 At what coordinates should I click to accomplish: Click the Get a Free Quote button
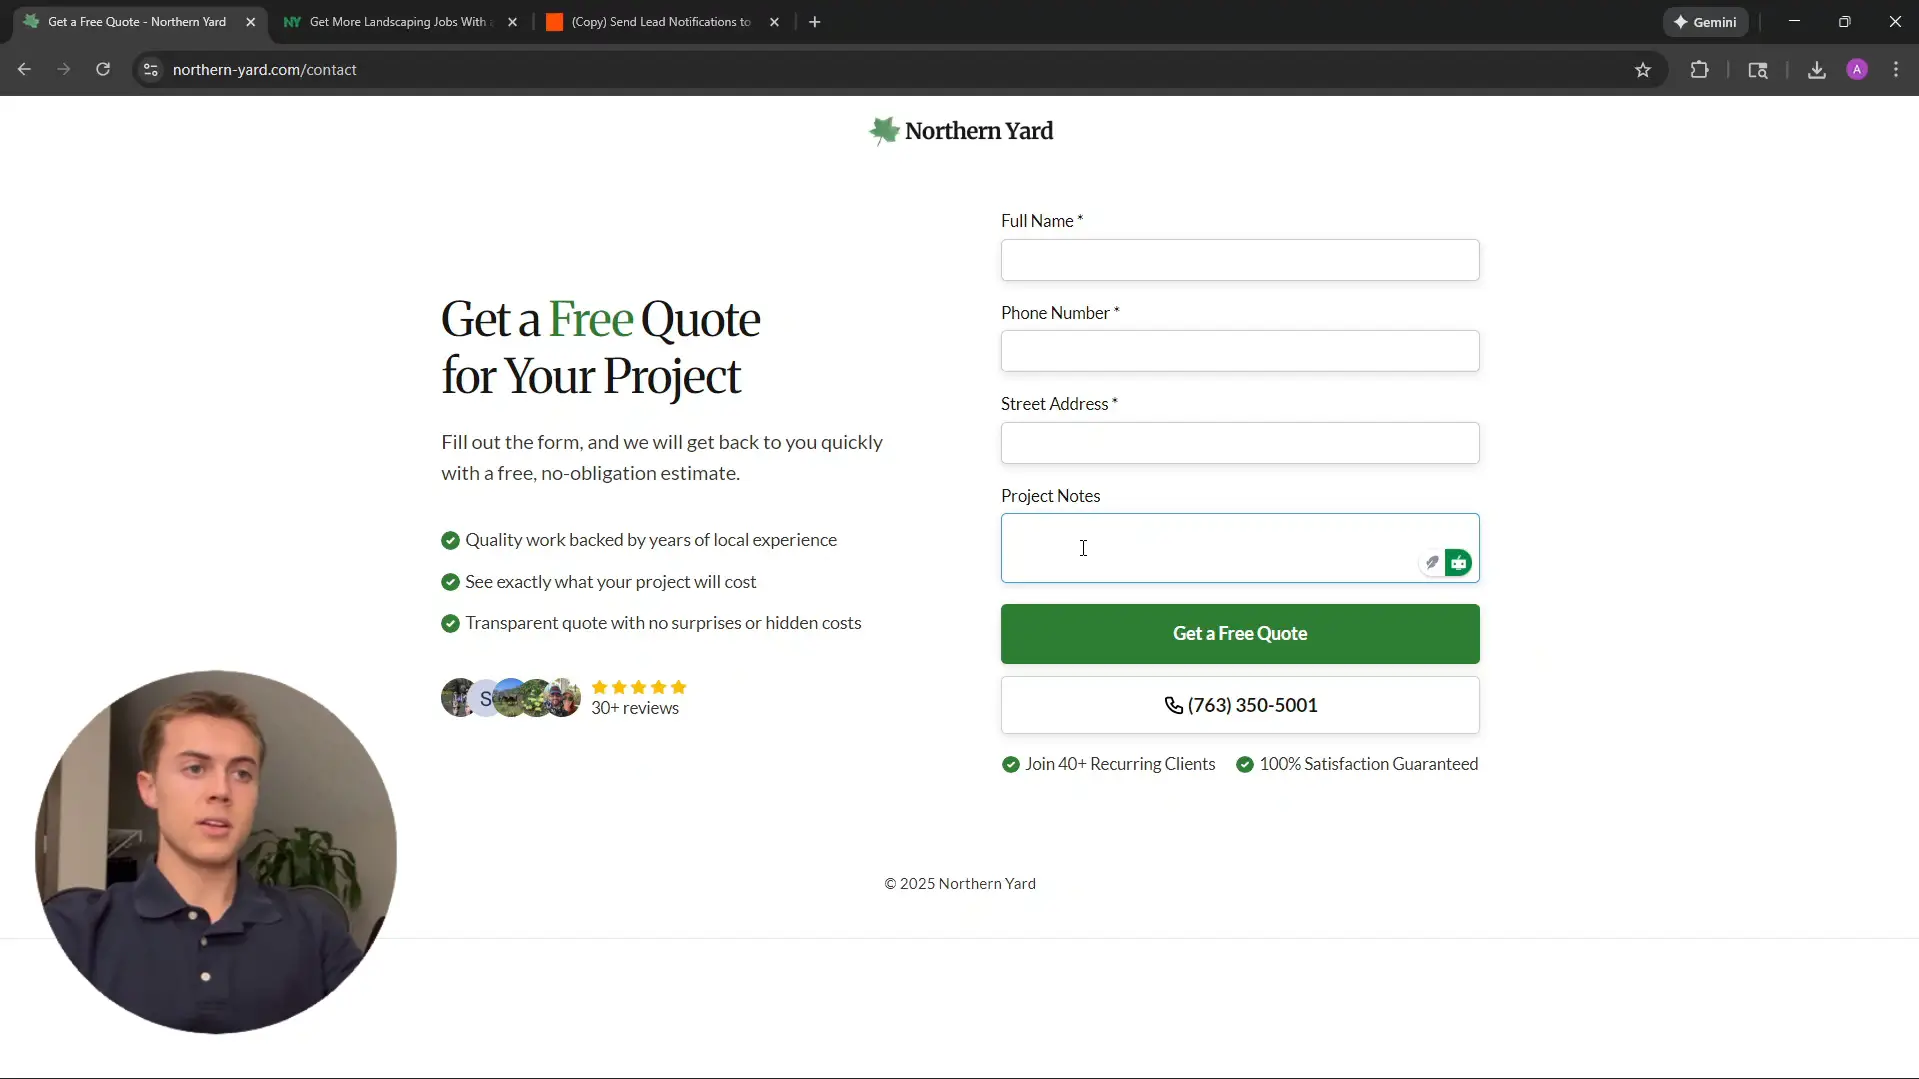[1239, 634]
